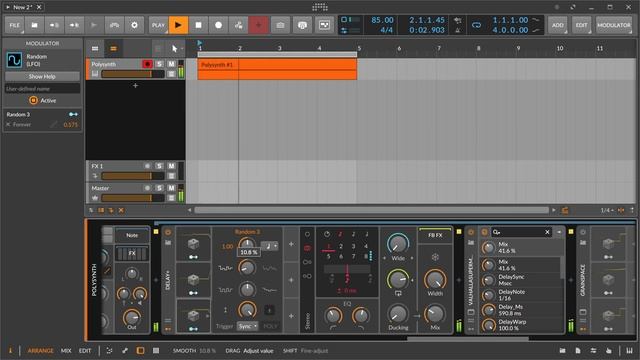Mute the FX 1 track
Viewport: 640px width, 360px height.
171,166
